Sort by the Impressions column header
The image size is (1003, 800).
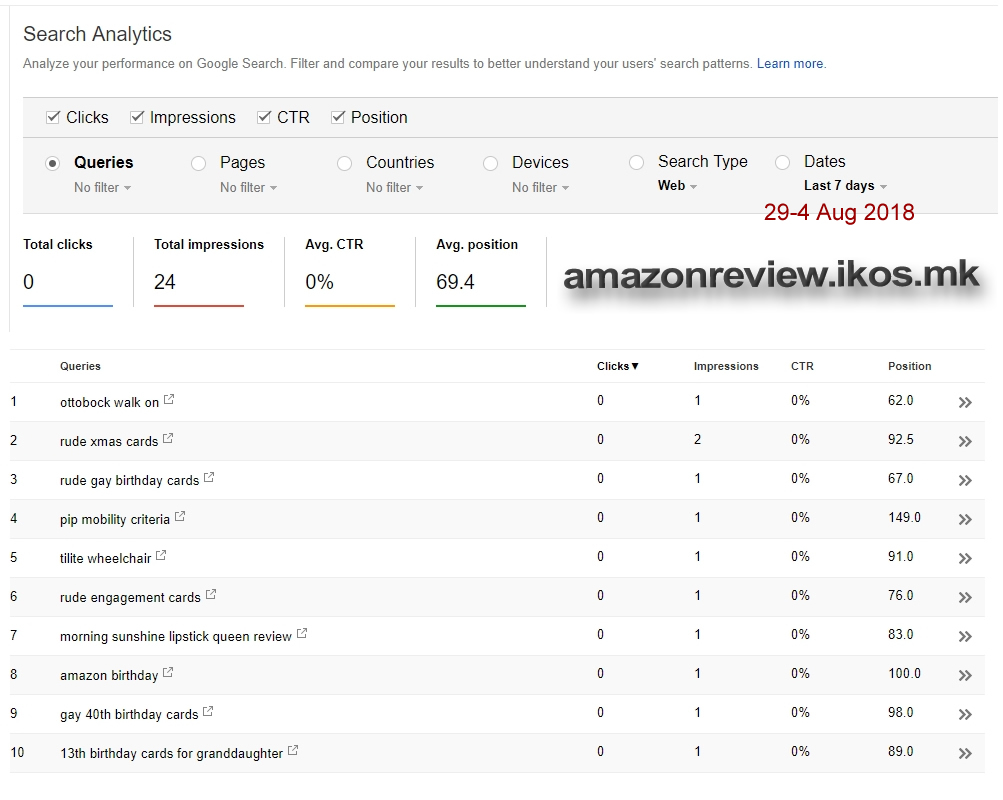pos(725,366)
